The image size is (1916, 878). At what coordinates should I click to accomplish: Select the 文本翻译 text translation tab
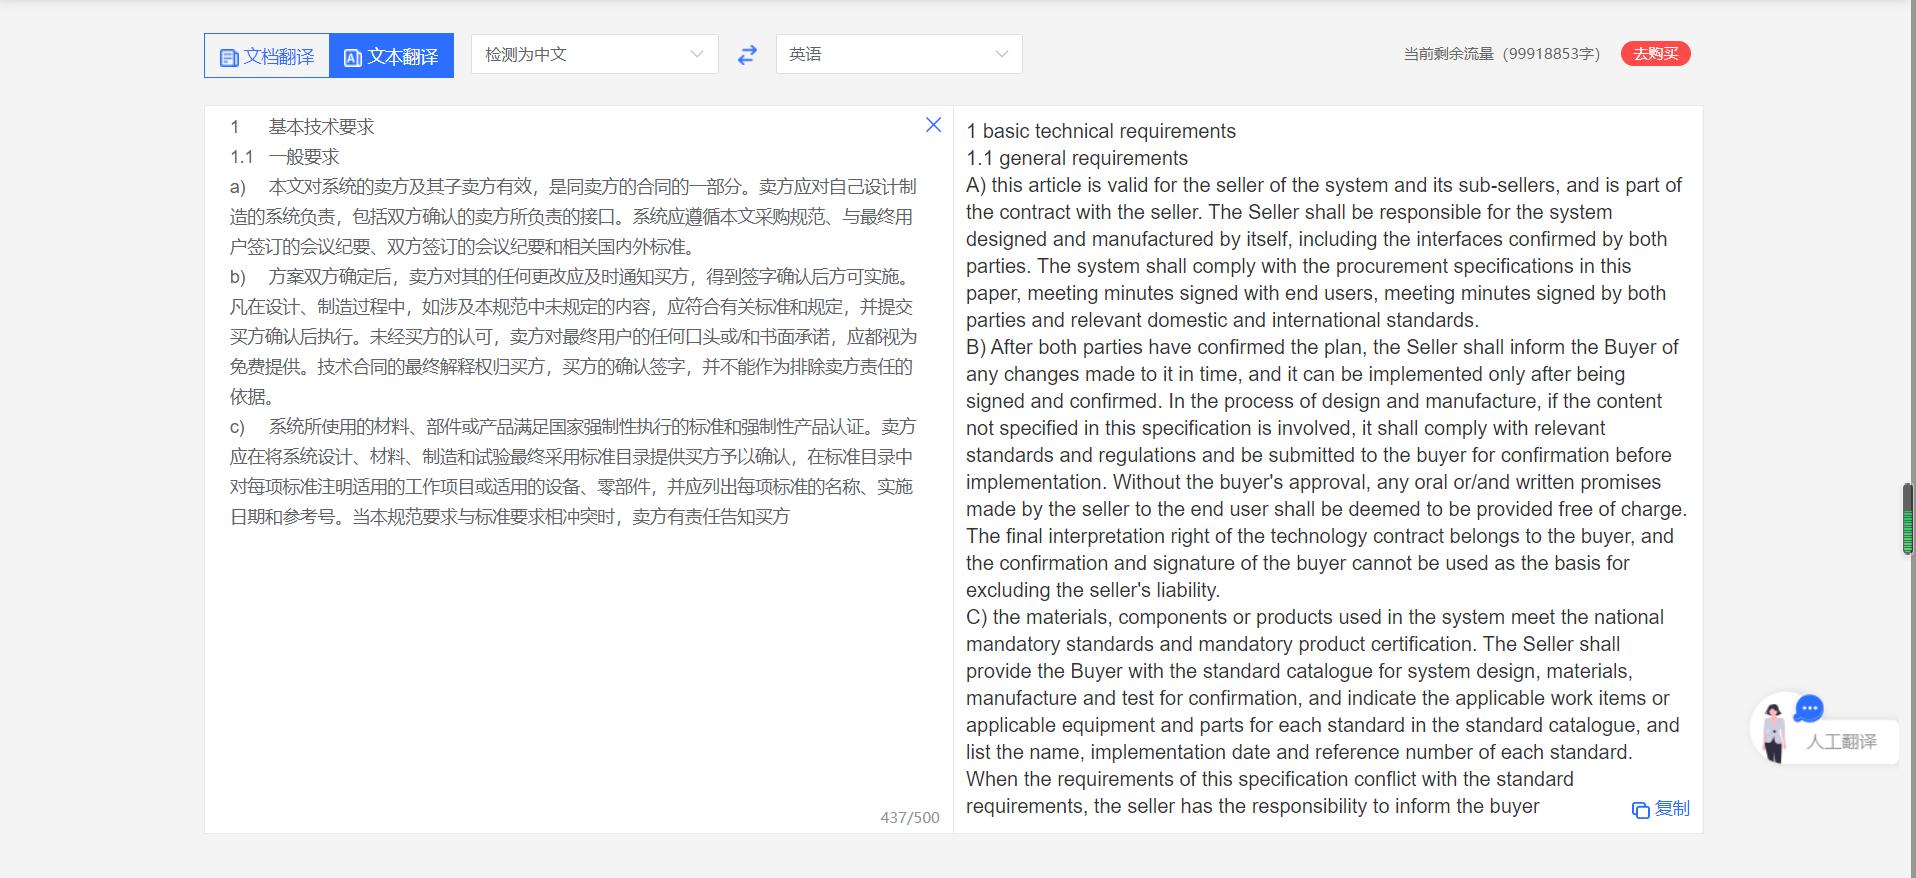tap(391, 56)
